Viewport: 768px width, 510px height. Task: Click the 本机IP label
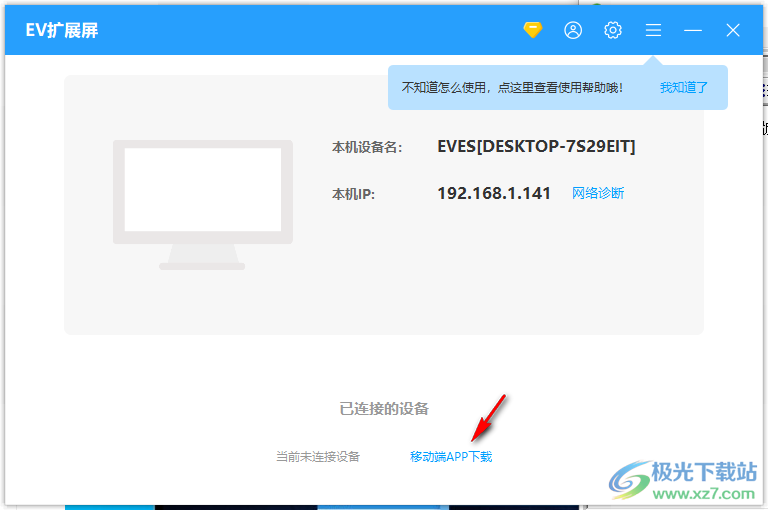pyautogui.click(x=353, y=194)
